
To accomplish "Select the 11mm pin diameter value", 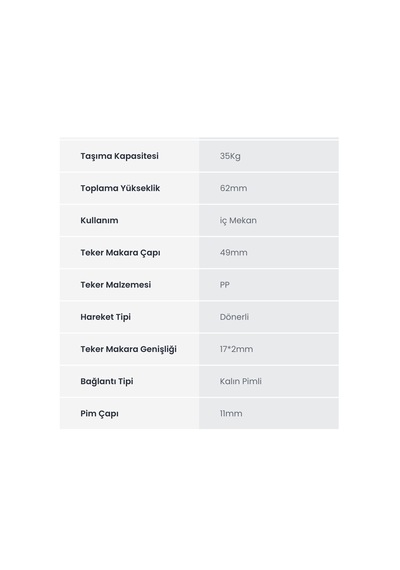I will (231, 414).
